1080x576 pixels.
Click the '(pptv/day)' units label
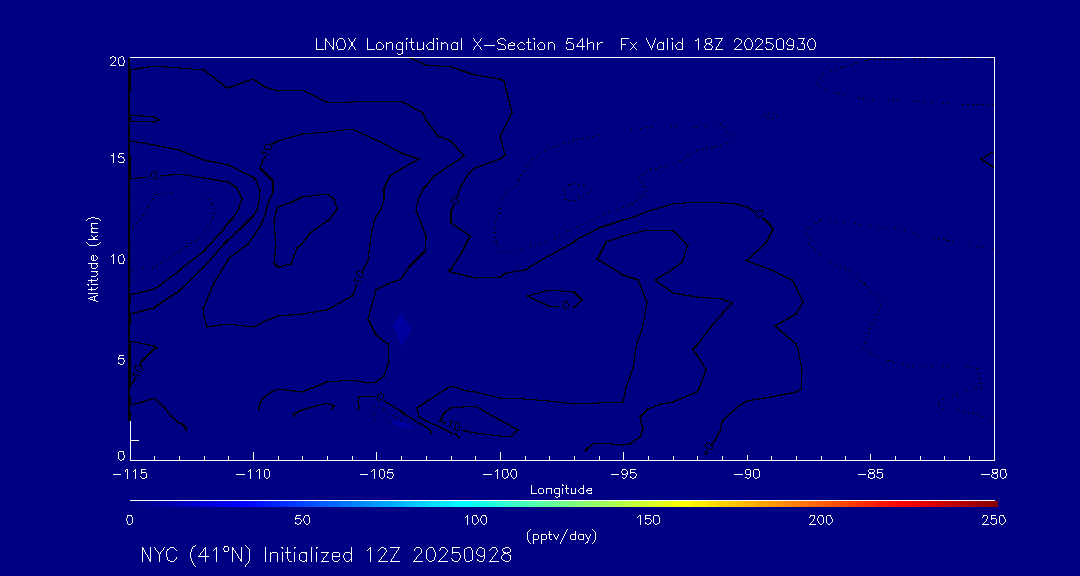pyautogui.click(x=561, y=536)
